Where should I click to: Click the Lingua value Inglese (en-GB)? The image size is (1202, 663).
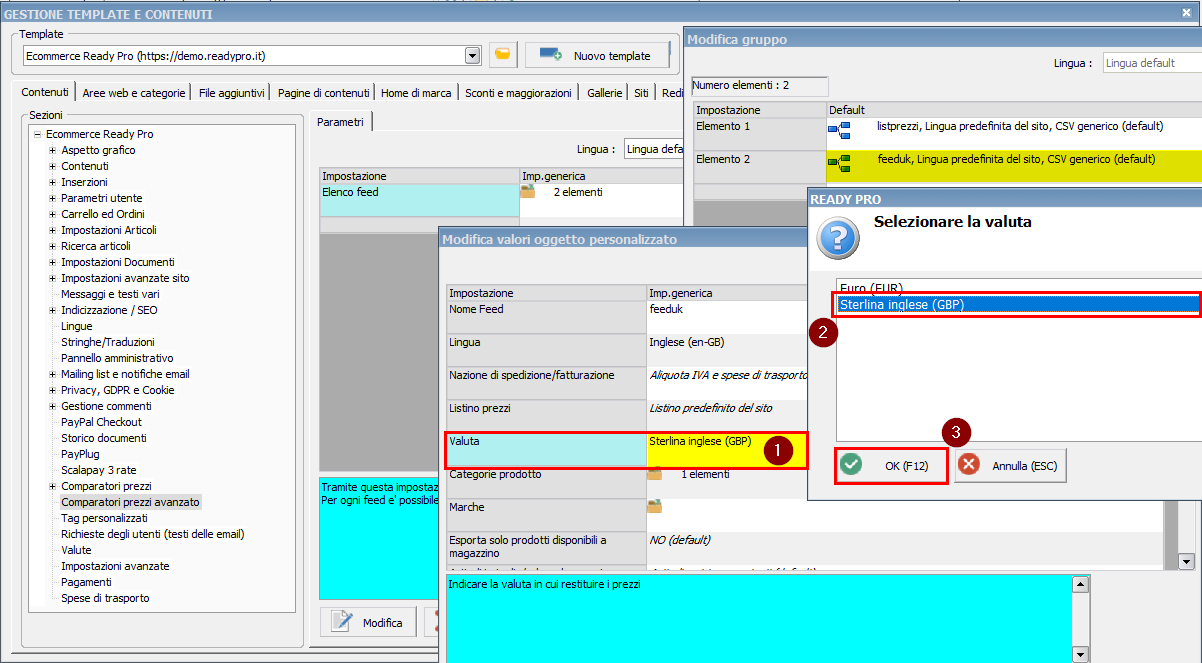click(727, 351)
